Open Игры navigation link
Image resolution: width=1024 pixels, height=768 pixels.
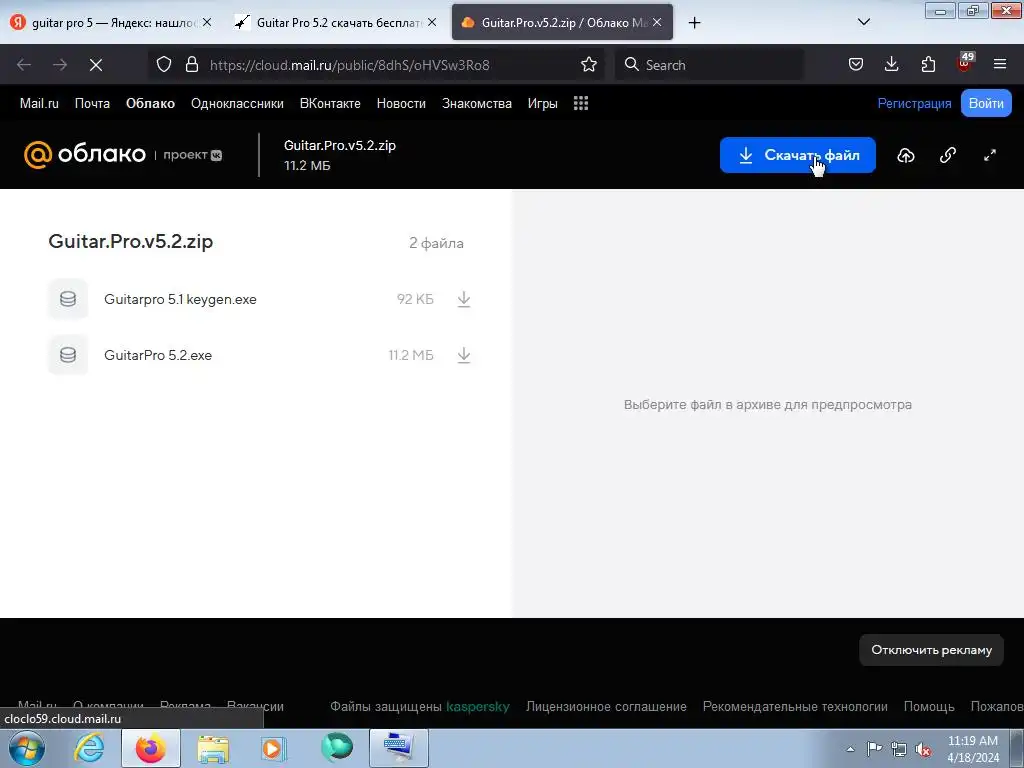click(543, 103)
